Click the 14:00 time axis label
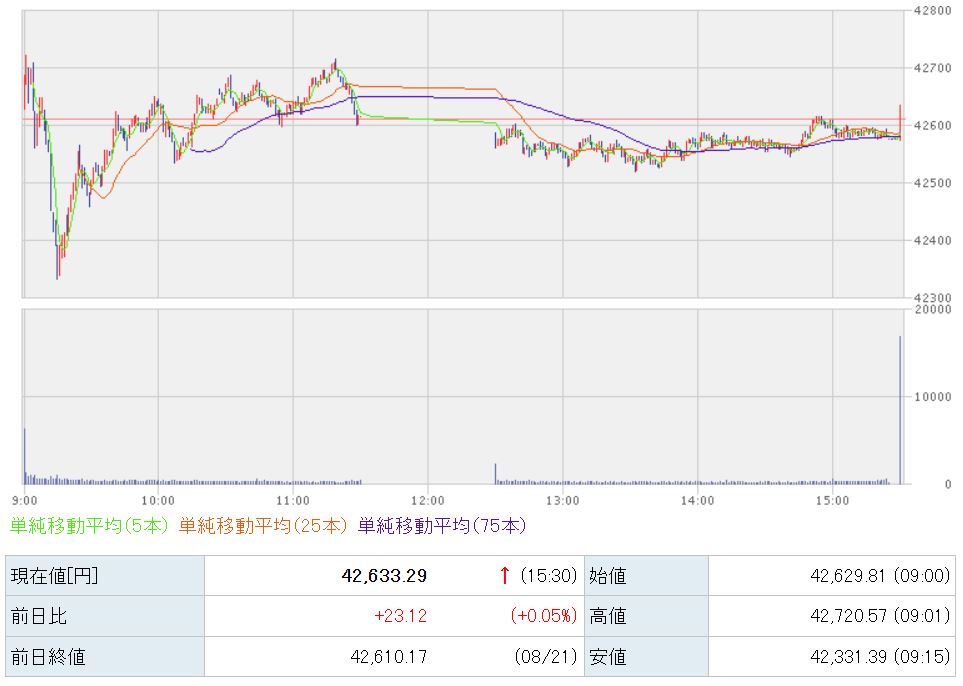The width and height of the screenshot is (963, 686). pyautogui.click(x=698, y=501)
